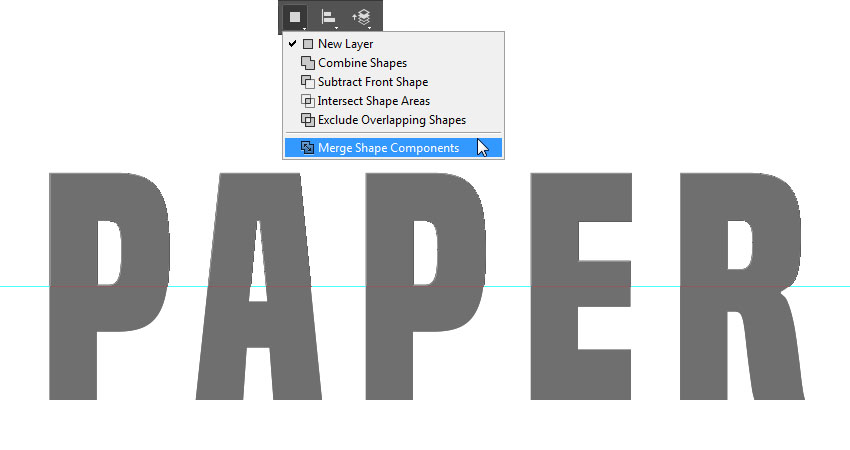
Task: Open the Path arrangement icon
Action: 361,17
